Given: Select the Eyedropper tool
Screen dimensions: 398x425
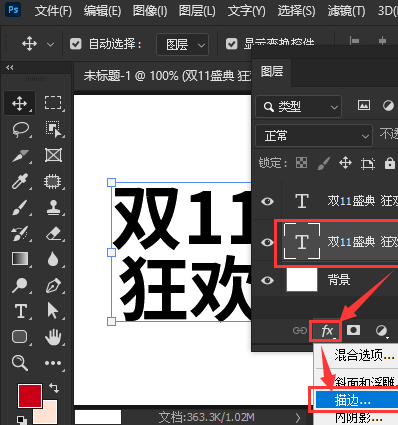Looking at the screenshot, I should pos(20,181).
